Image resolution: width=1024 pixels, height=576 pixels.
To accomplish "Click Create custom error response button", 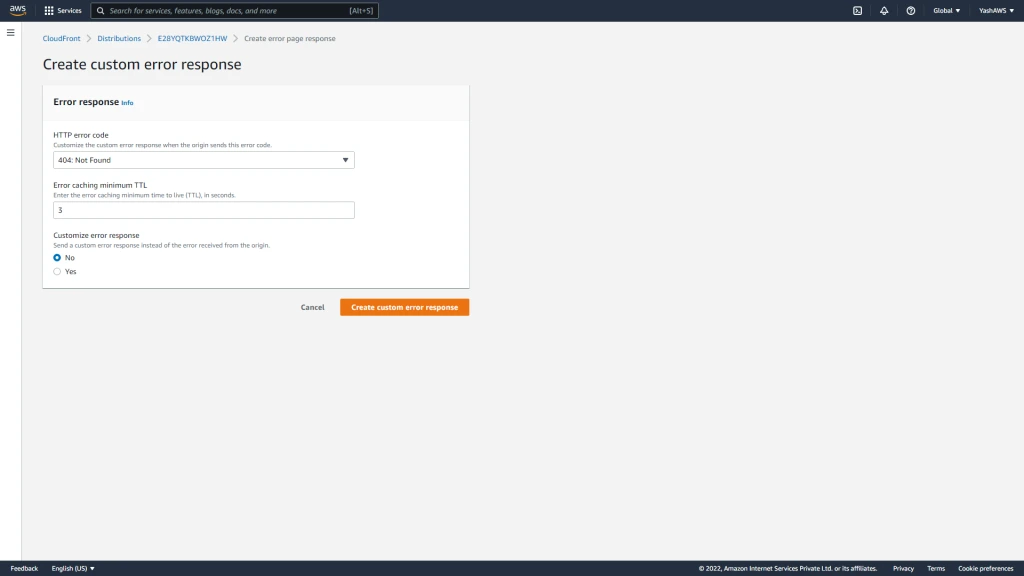I will (404, 308).
